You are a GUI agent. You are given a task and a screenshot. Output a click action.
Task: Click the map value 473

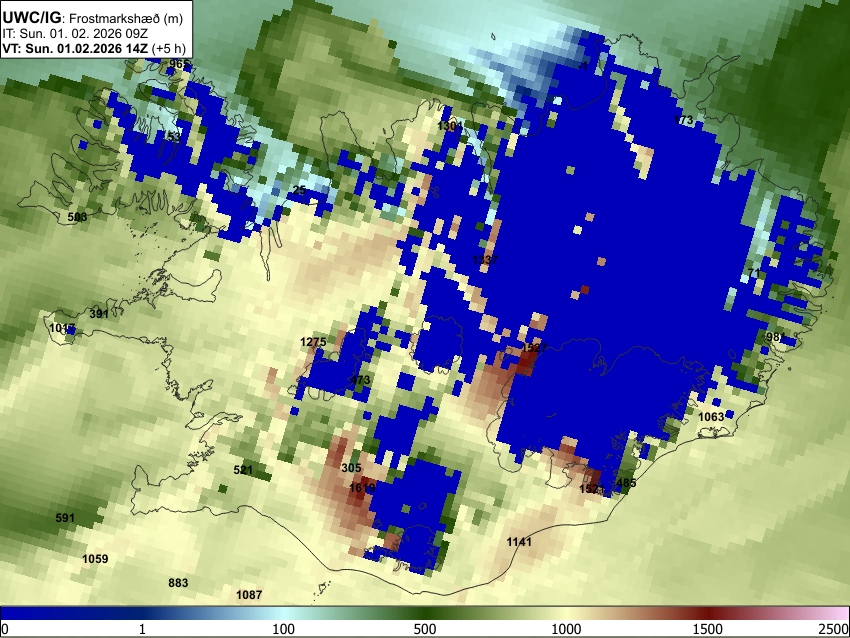pyautogui.click(x=360, y=379)
